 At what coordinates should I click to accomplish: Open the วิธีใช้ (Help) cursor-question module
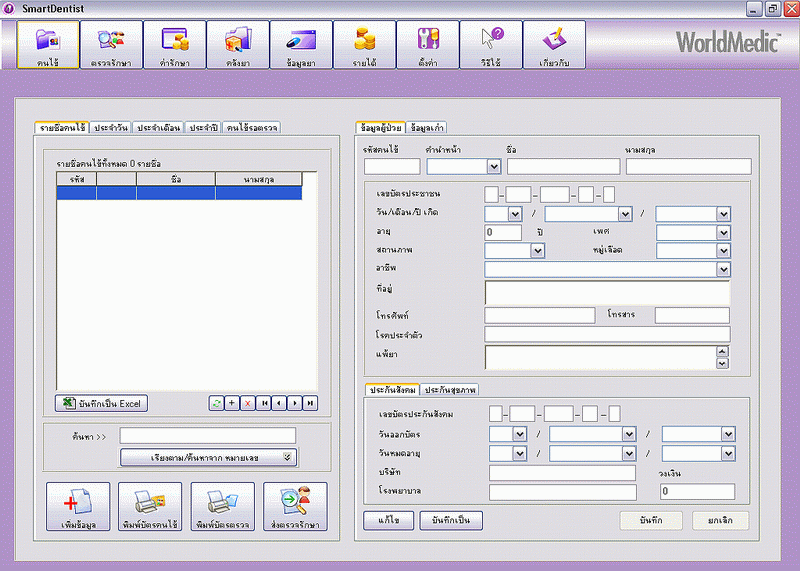(491, 44)
